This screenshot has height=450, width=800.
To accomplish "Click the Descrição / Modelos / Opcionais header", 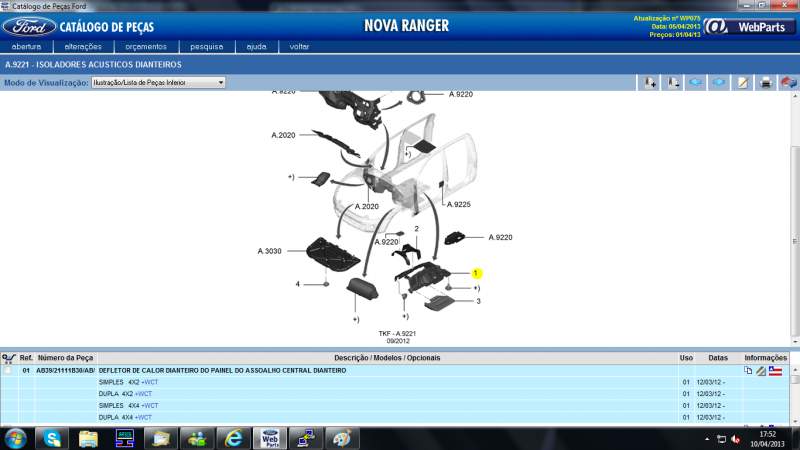I will tap(387, 358).
